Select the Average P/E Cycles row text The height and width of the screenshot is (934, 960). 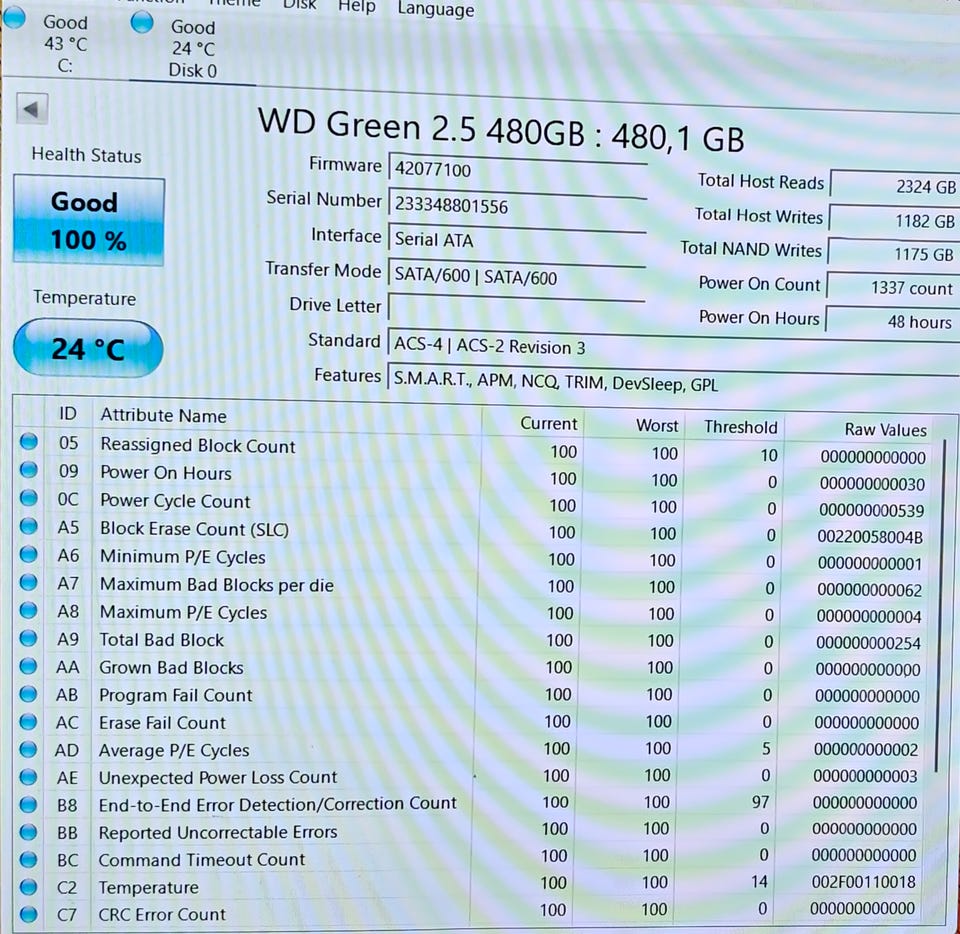(174, 750)
